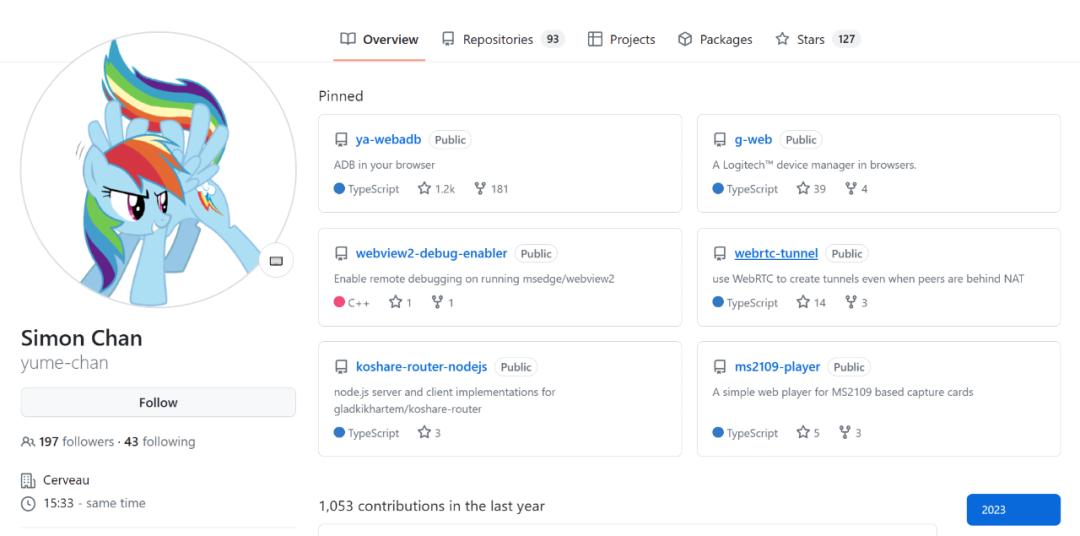Click the star icon on g-web card
Viewport: 1080px width, 536px height.
tap(803, 189)
